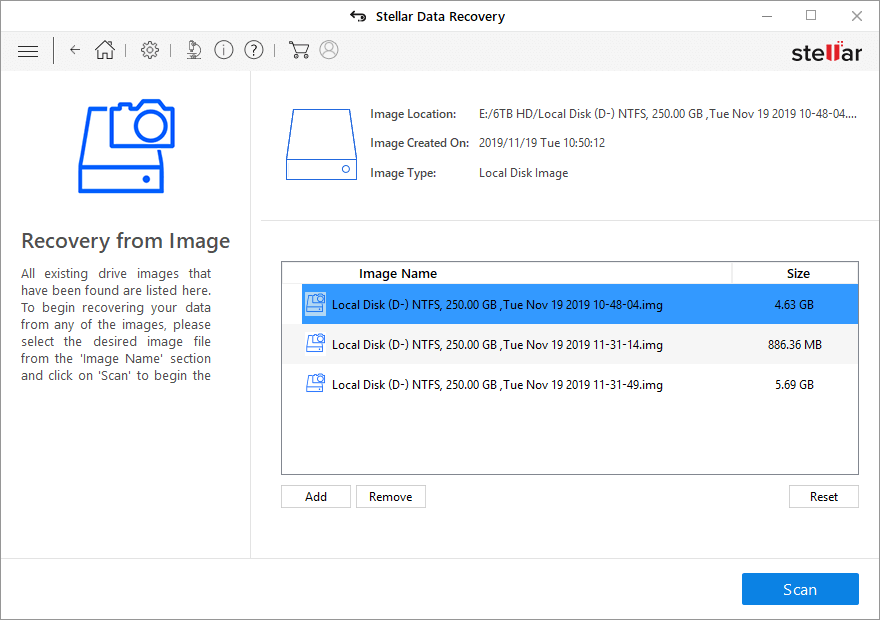Open Help question mark icon
880x620 pixels.
[254, 50]
